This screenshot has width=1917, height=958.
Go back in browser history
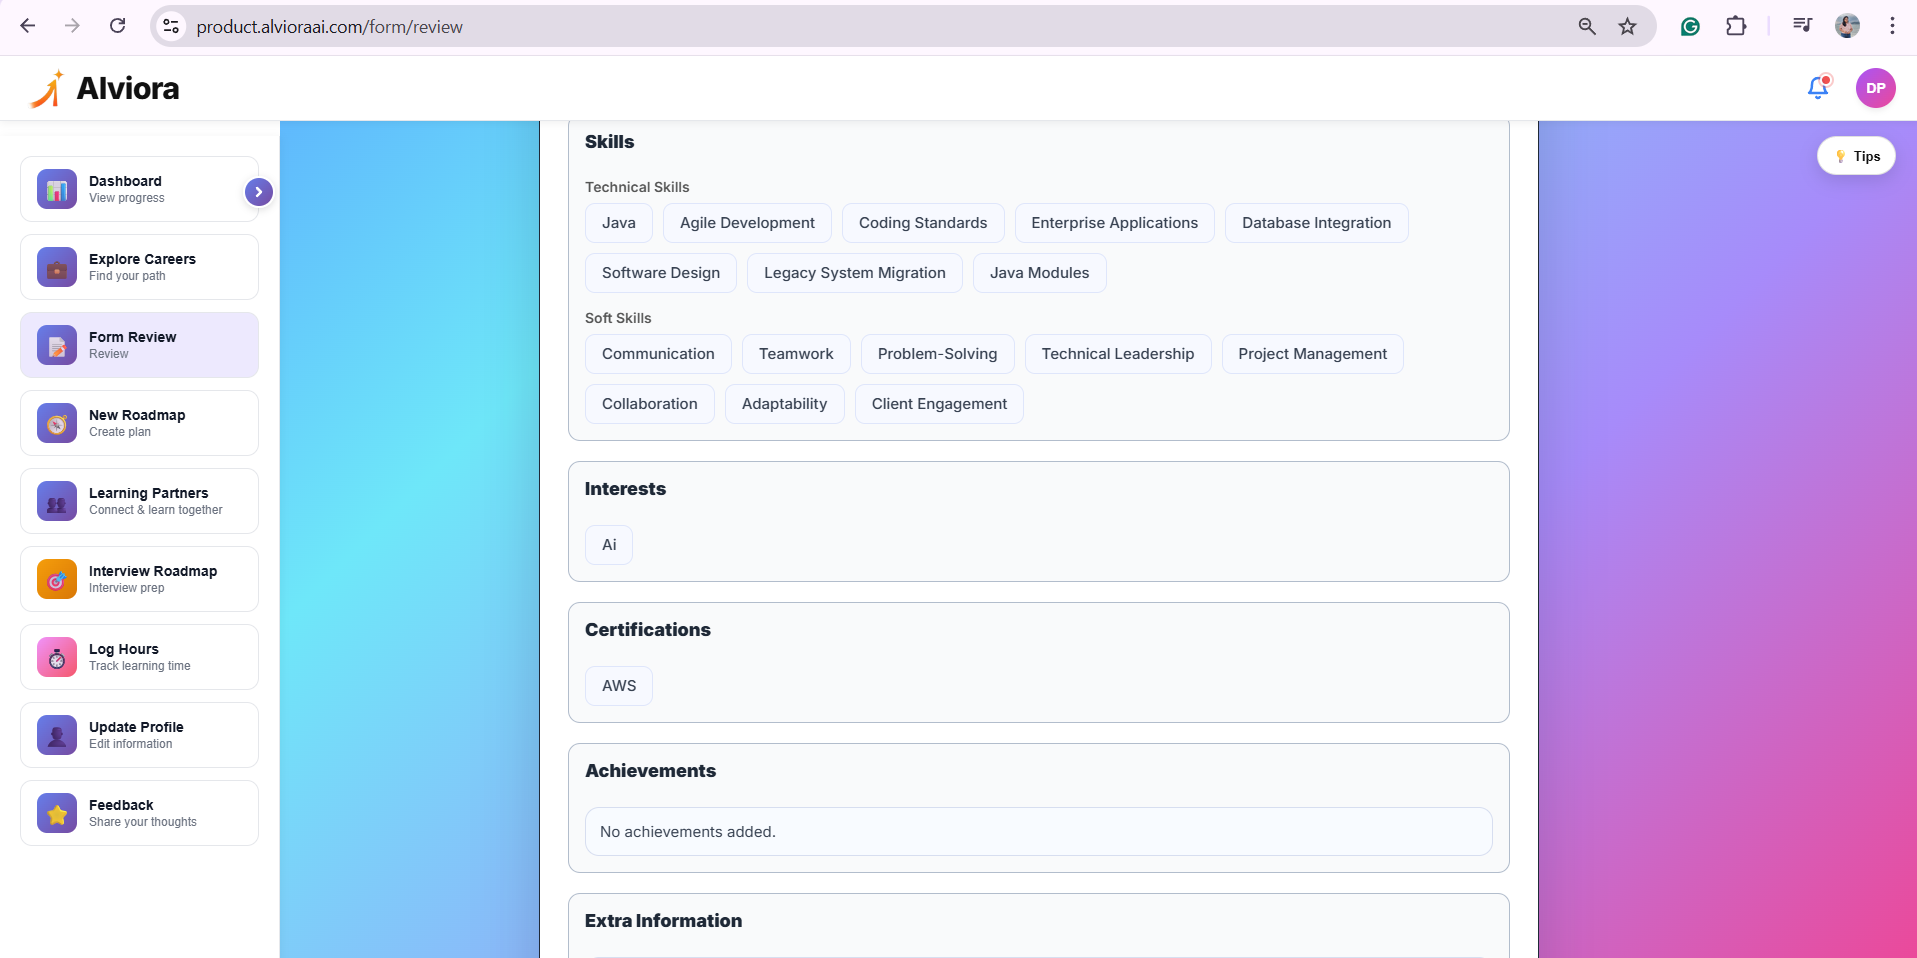click(x=28, y=26)
